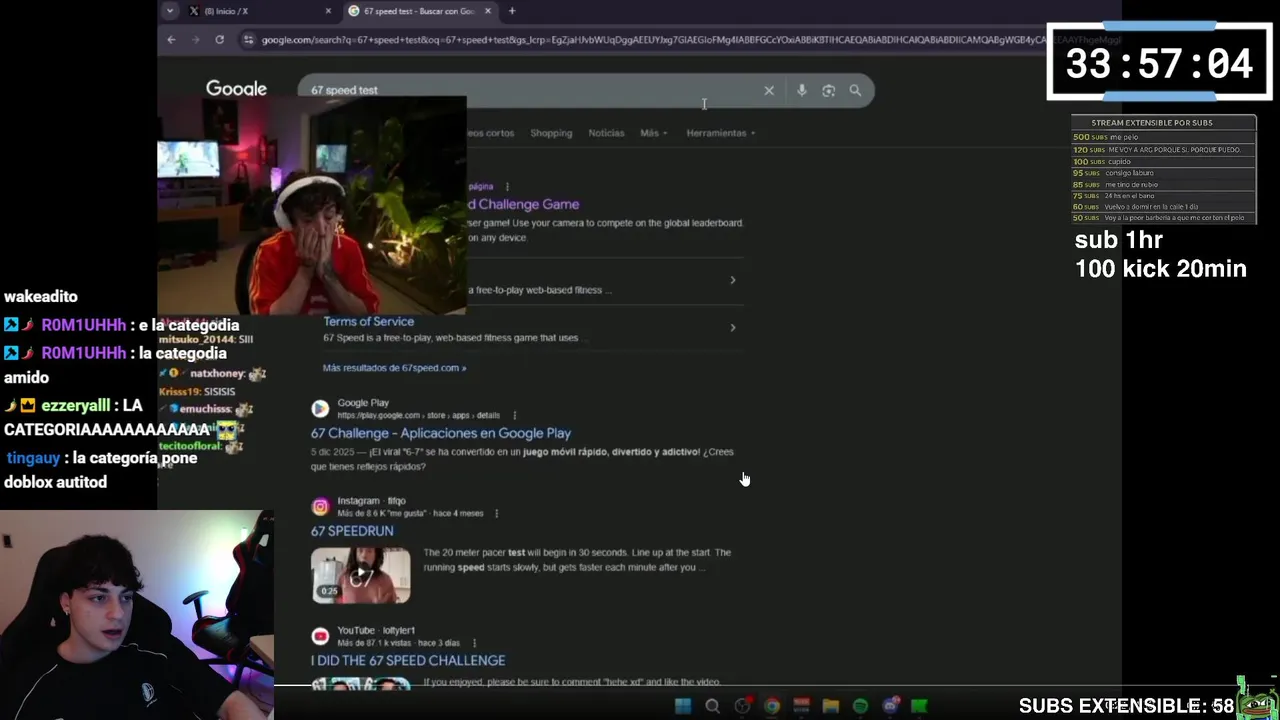
Task: Open Google Lens image search
Action: coord(828,91)
